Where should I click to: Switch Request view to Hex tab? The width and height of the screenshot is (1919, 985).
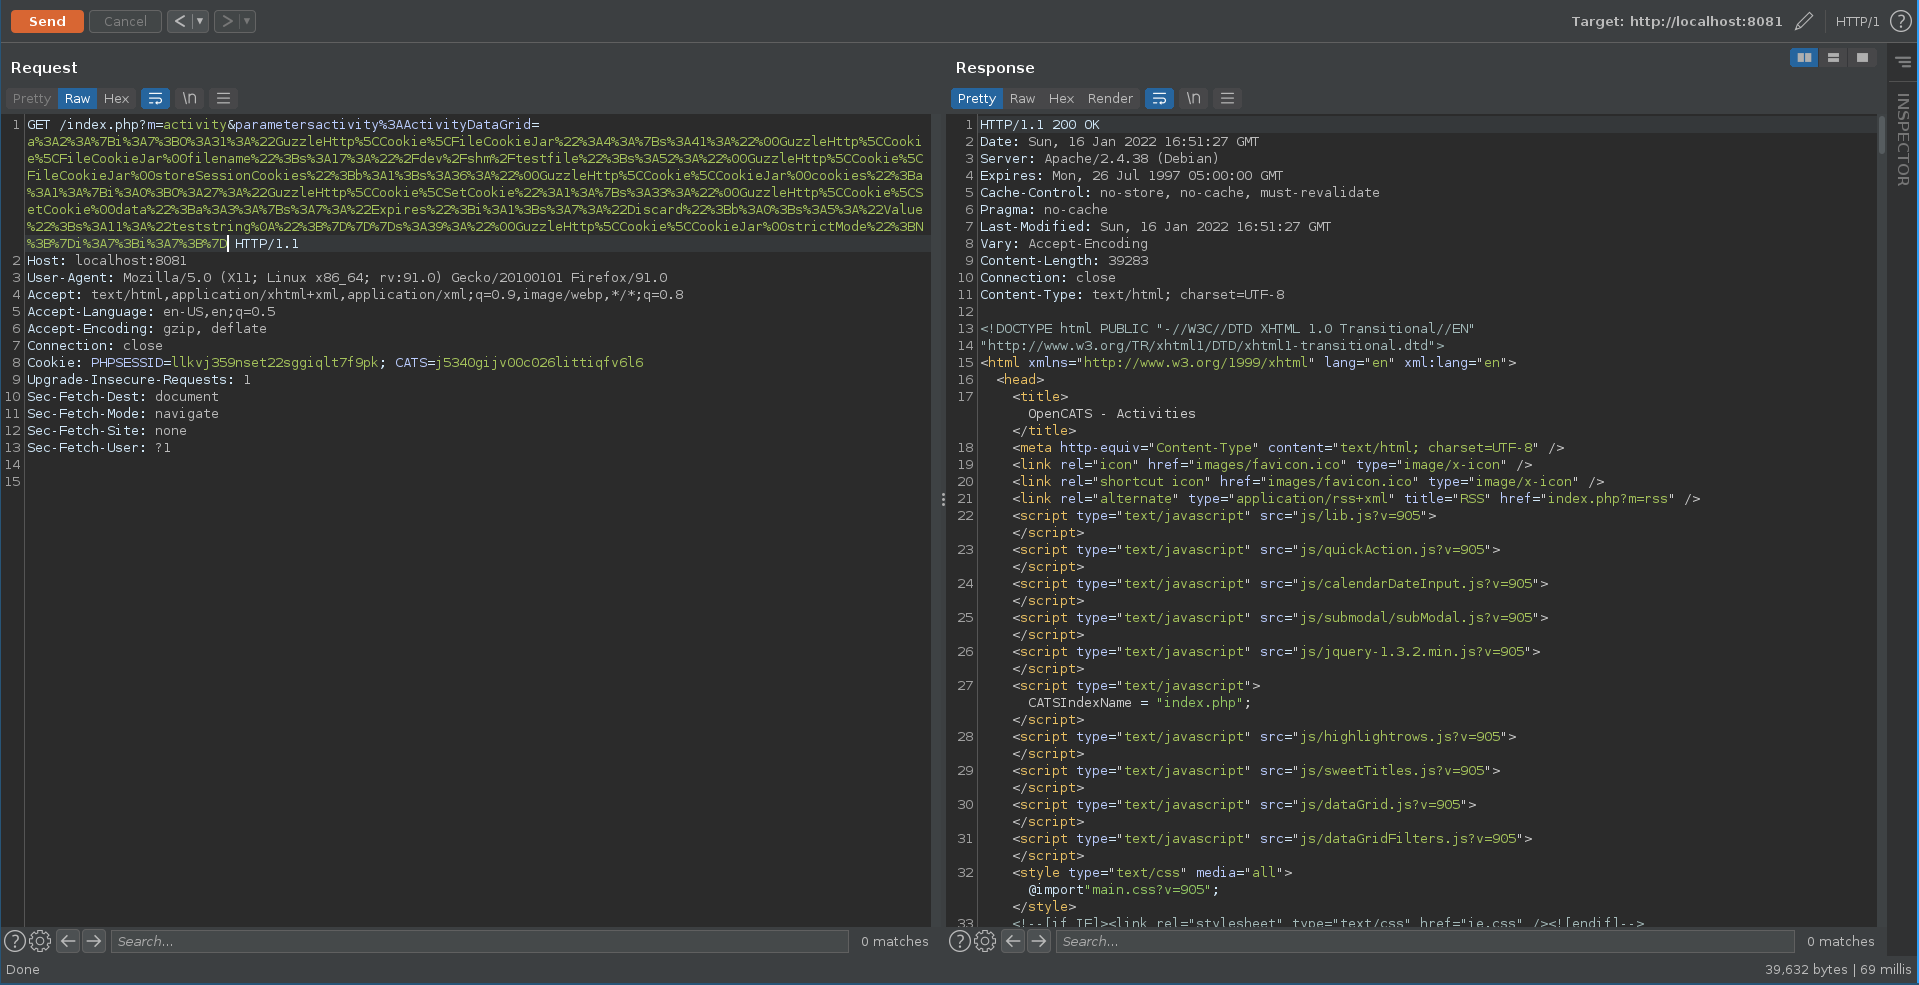(x=116, y=98)
